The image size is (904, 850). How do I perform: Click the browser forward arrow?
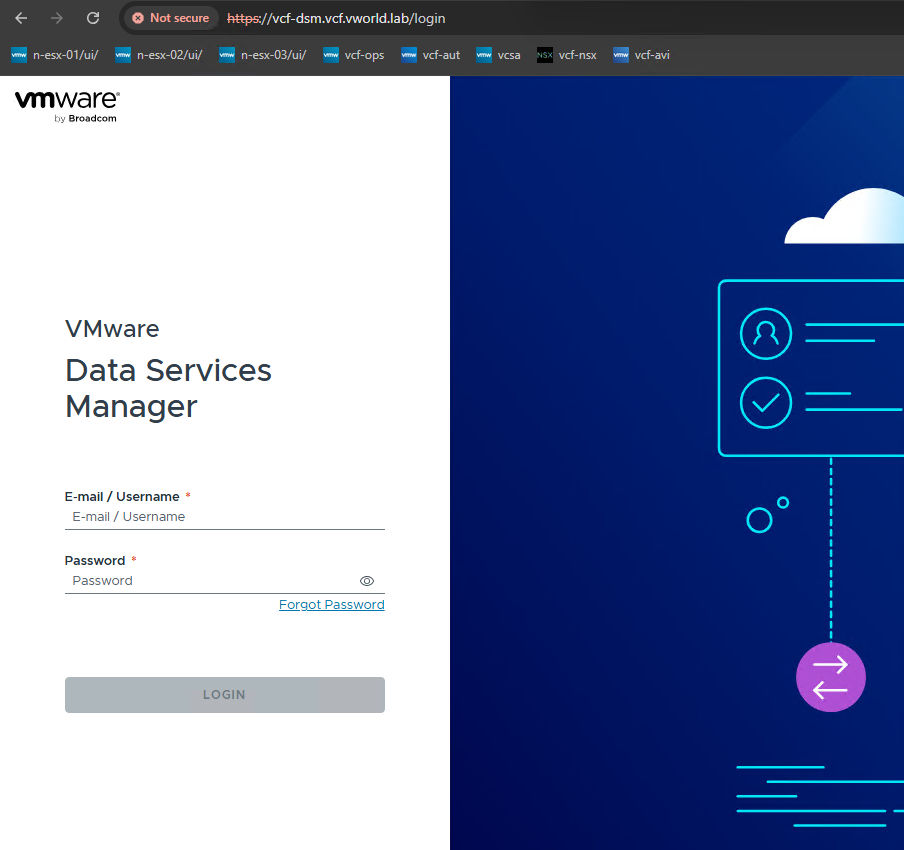pyautogui.click(x=57, y=18)
